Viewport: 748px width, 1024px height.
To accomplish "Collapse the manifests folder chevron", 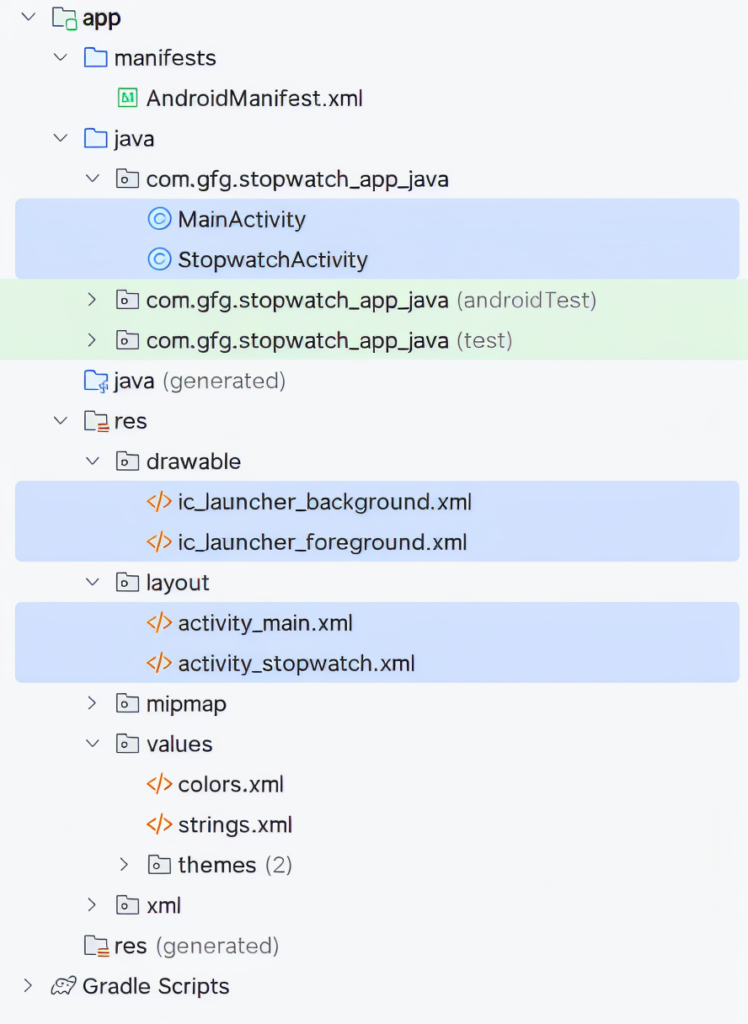I will tap(61, 57).
